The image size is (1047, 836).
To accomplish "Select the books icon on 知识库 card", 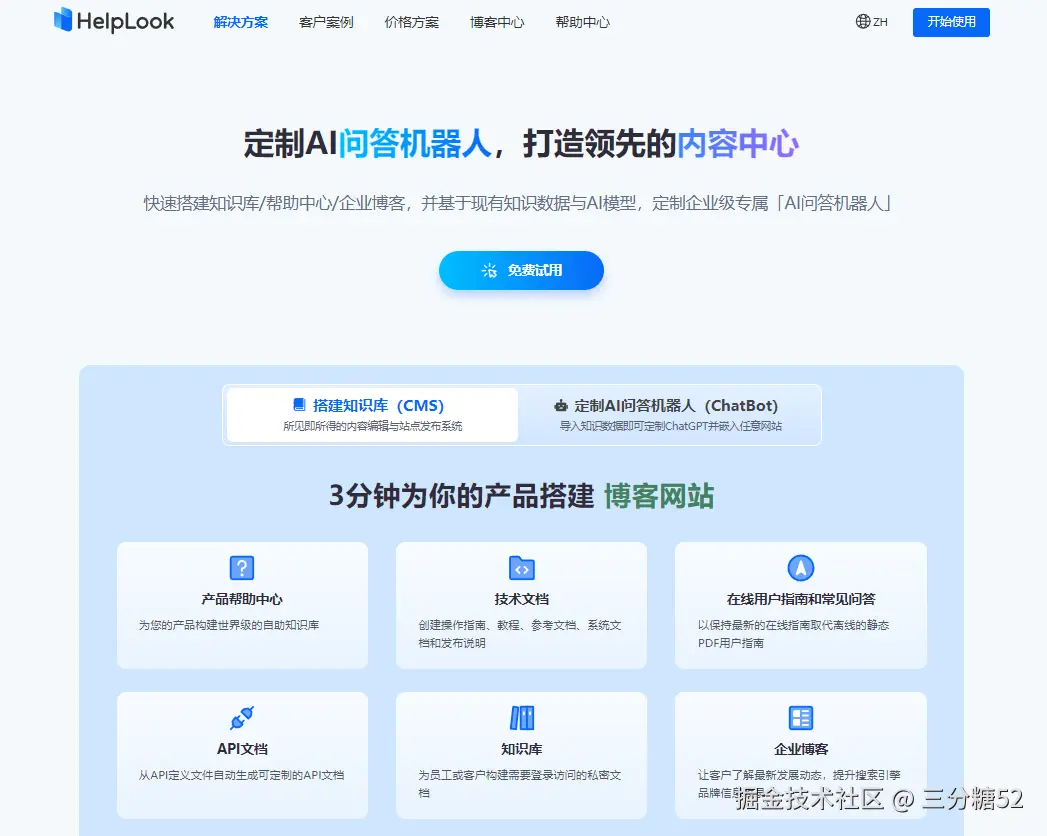I will [x=521, y=718].
